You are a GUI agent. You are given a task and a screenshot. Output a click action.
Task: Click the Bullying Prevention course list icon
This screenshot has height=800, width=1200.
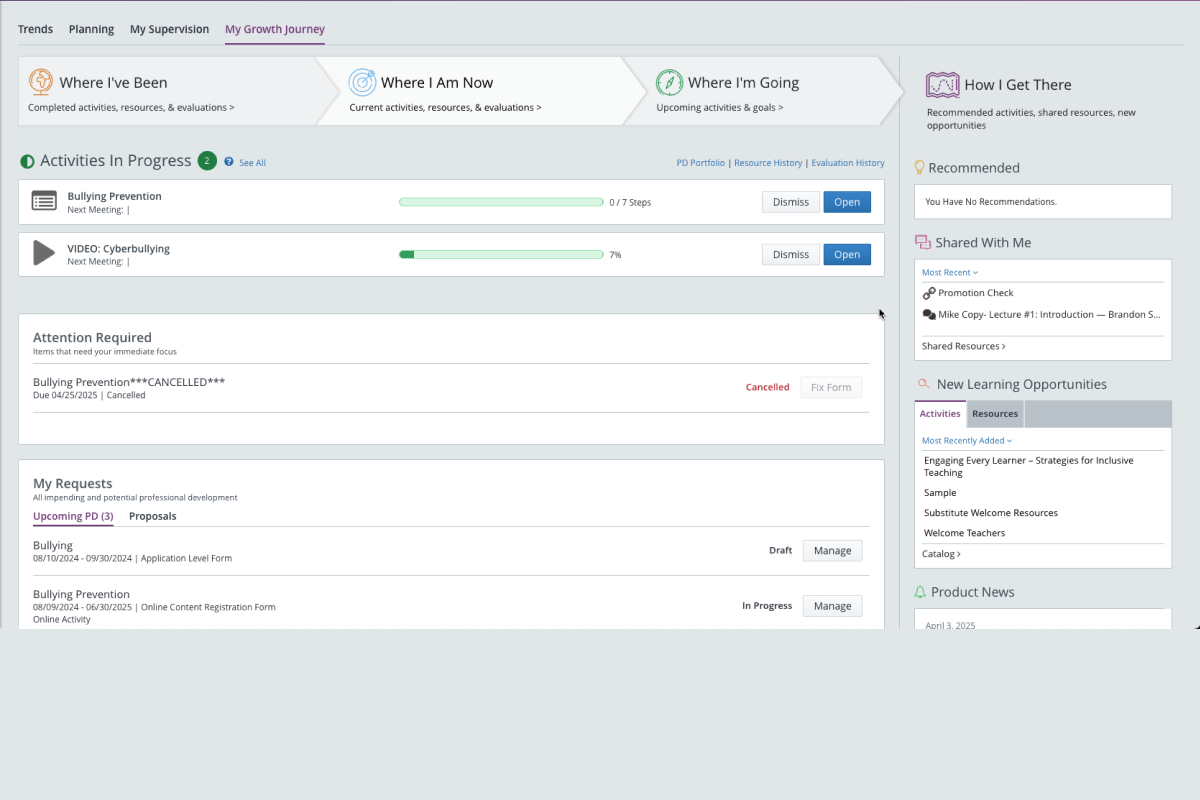(x=44, y=201)
